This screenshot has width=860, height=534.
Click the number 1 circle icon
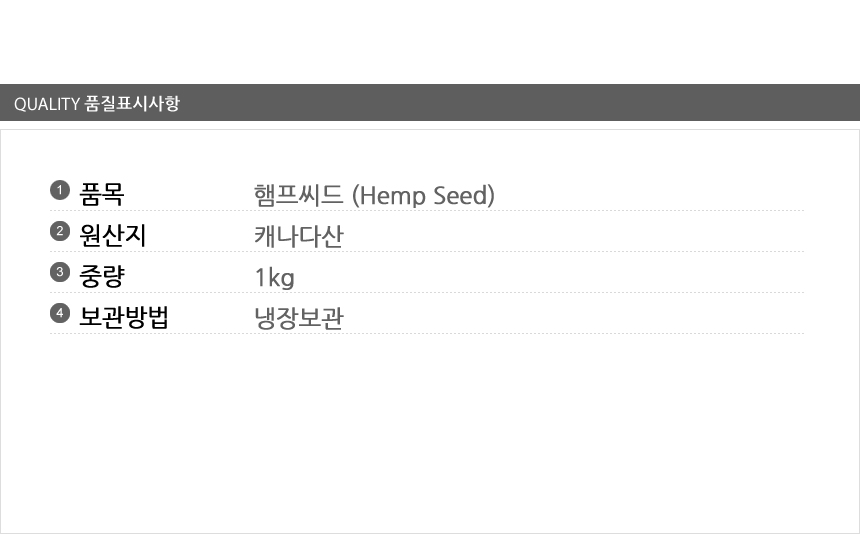click(x=59, y=191)
